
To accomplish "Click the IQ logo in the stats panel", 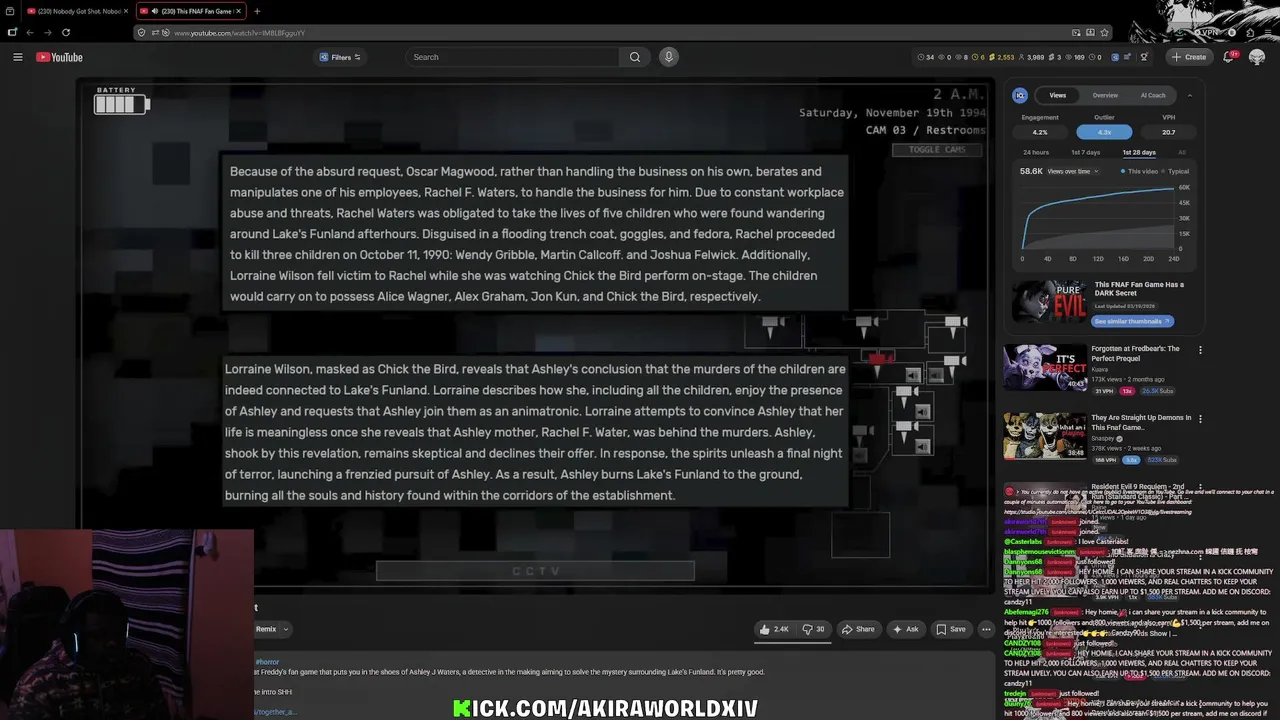I will click(x=1020, y=95).
